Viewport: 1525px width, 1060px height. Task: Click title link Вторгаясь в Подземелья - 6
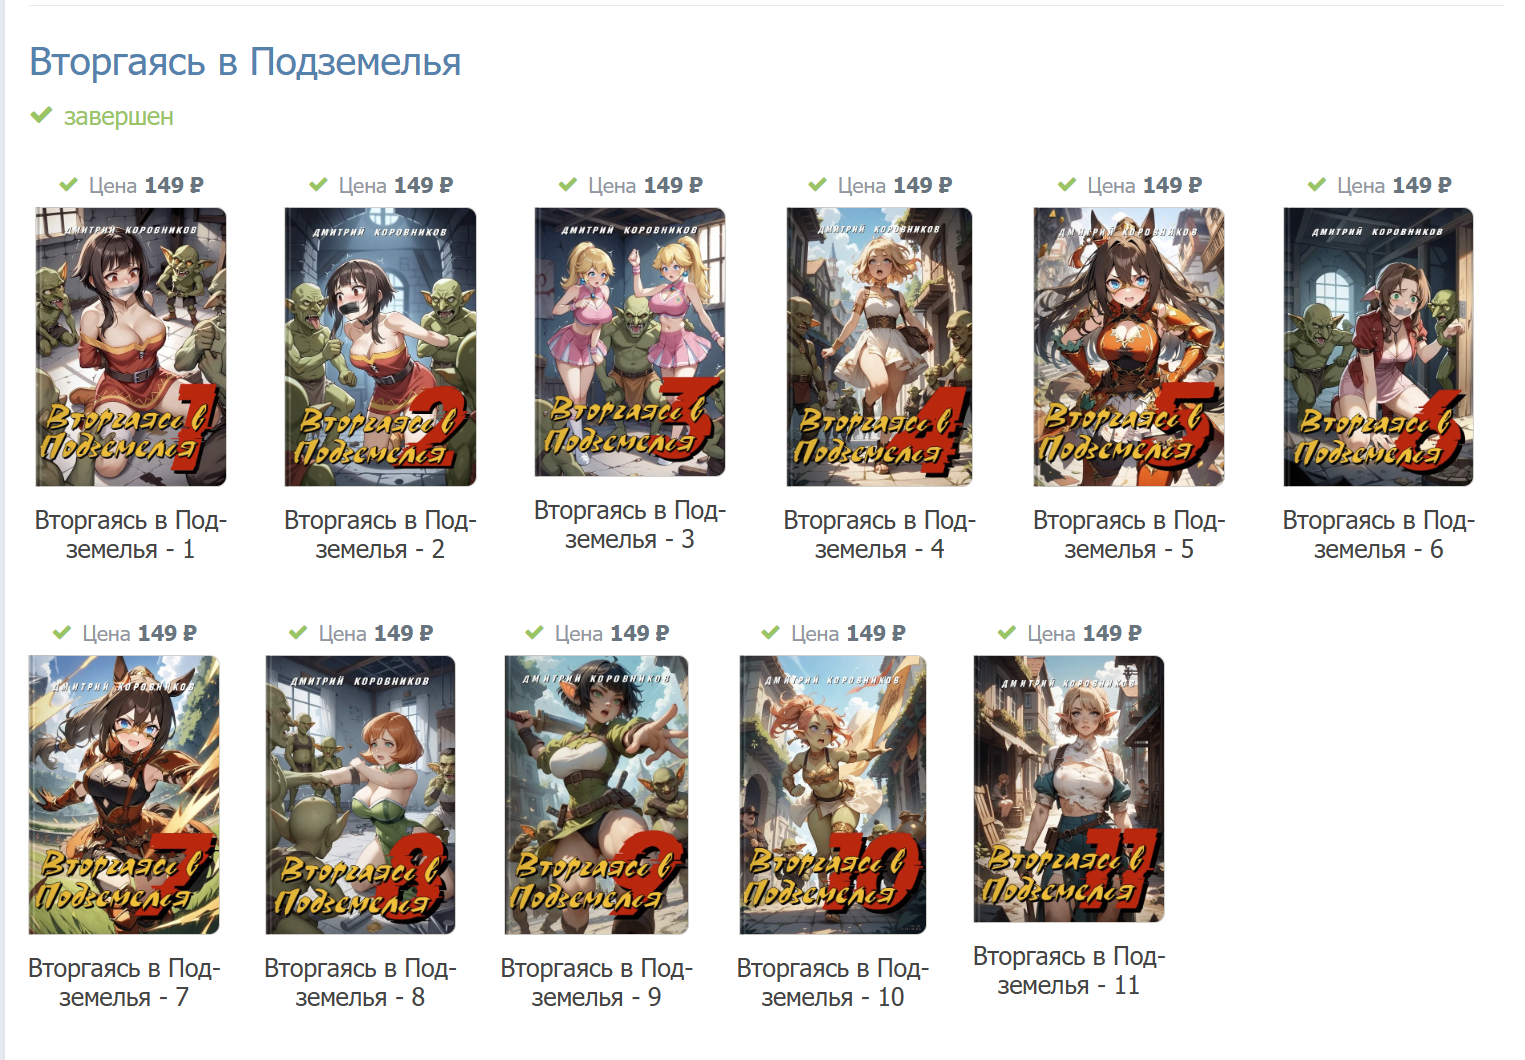pos(1379,535)
